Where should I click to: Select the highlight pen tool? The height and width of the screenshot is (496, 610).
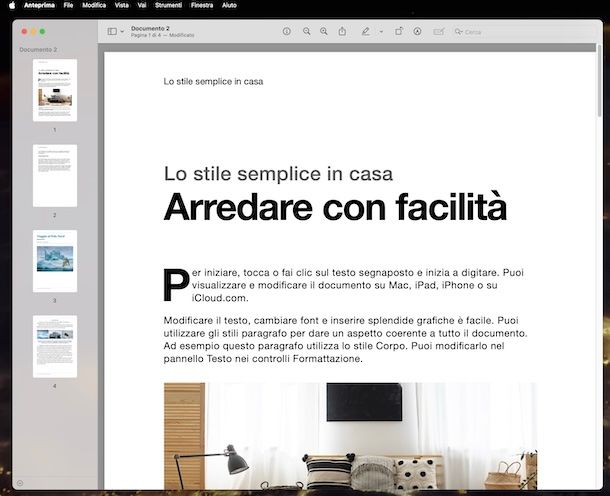(x=365, y=32)
